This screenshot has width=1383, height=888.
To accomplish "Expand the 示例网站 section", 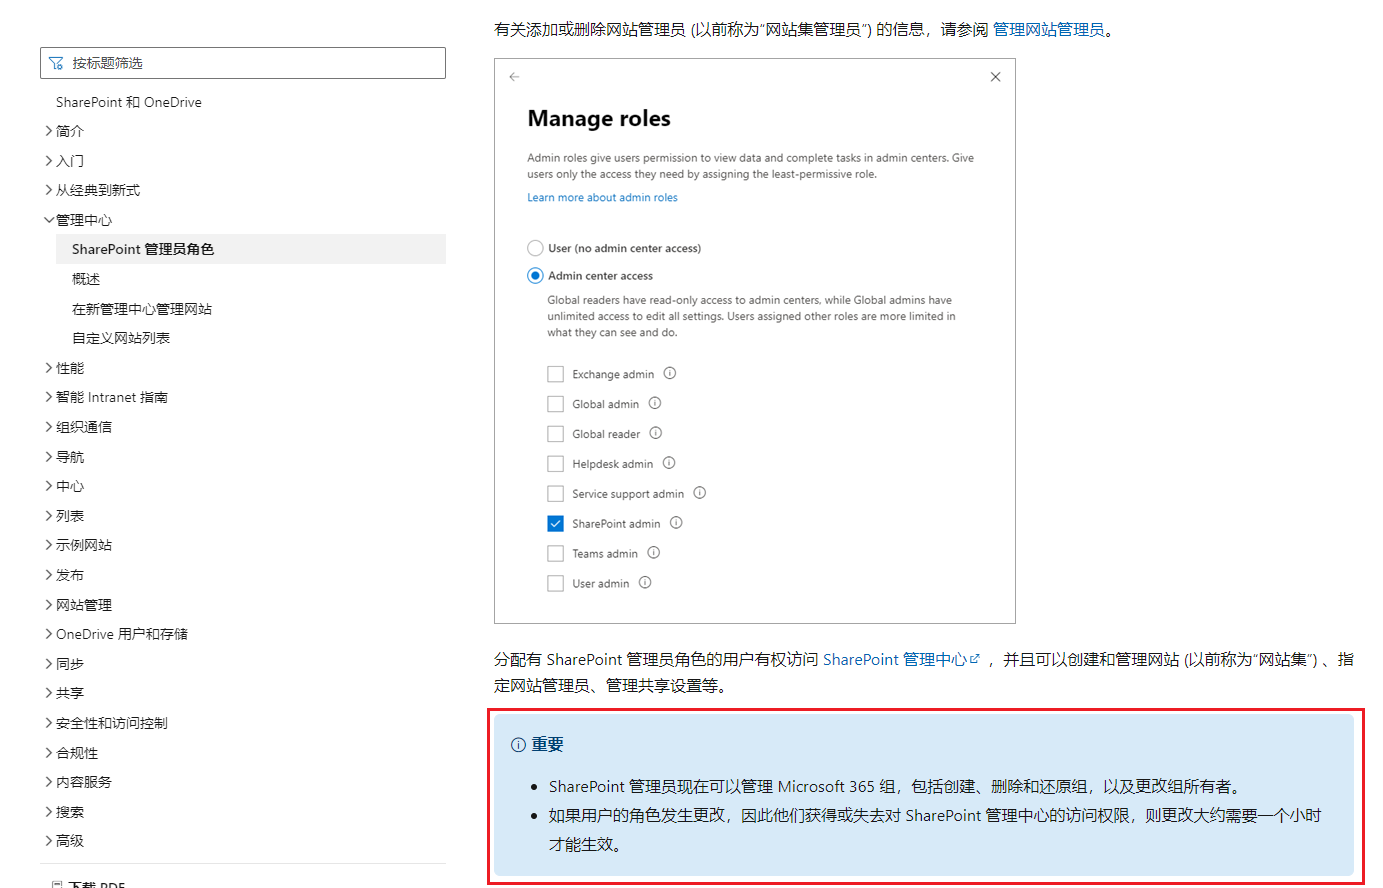I will coord(78,545).
